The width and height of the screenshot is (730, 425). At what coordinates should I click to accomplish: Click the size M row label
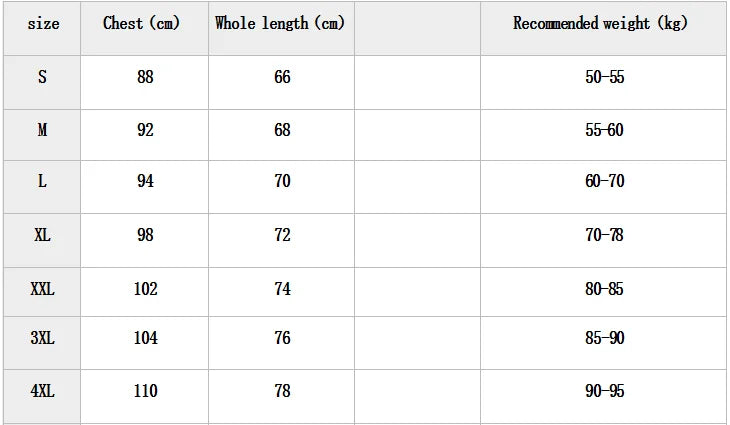coord(42,130)
